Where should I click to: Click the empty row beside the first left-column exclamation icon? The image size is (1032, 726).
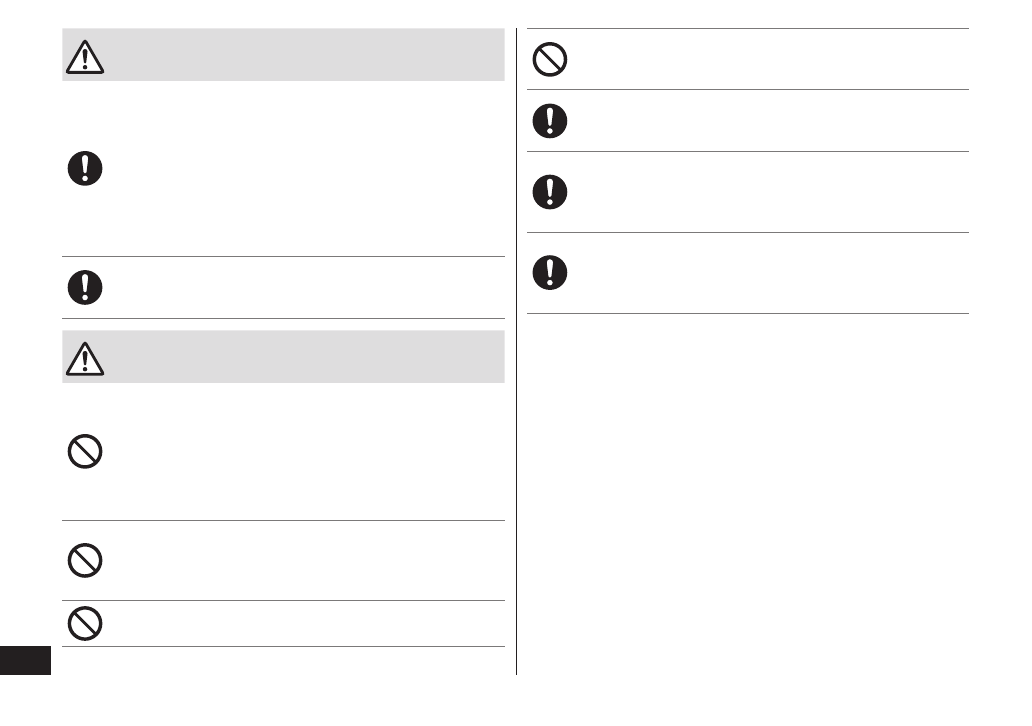pyautogui.click(x=300, y=168)
